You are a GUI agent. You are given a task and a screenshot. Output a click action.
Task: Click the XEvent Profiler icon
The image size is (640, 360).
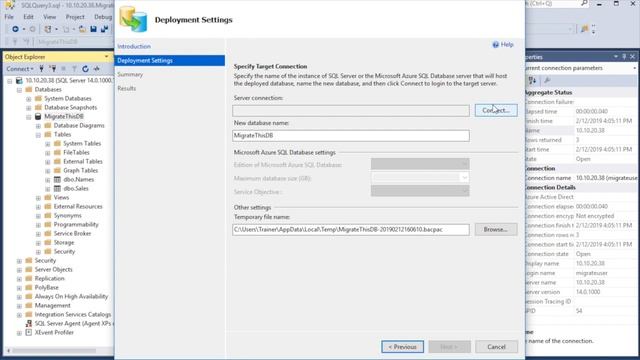(x=29, y=333)
